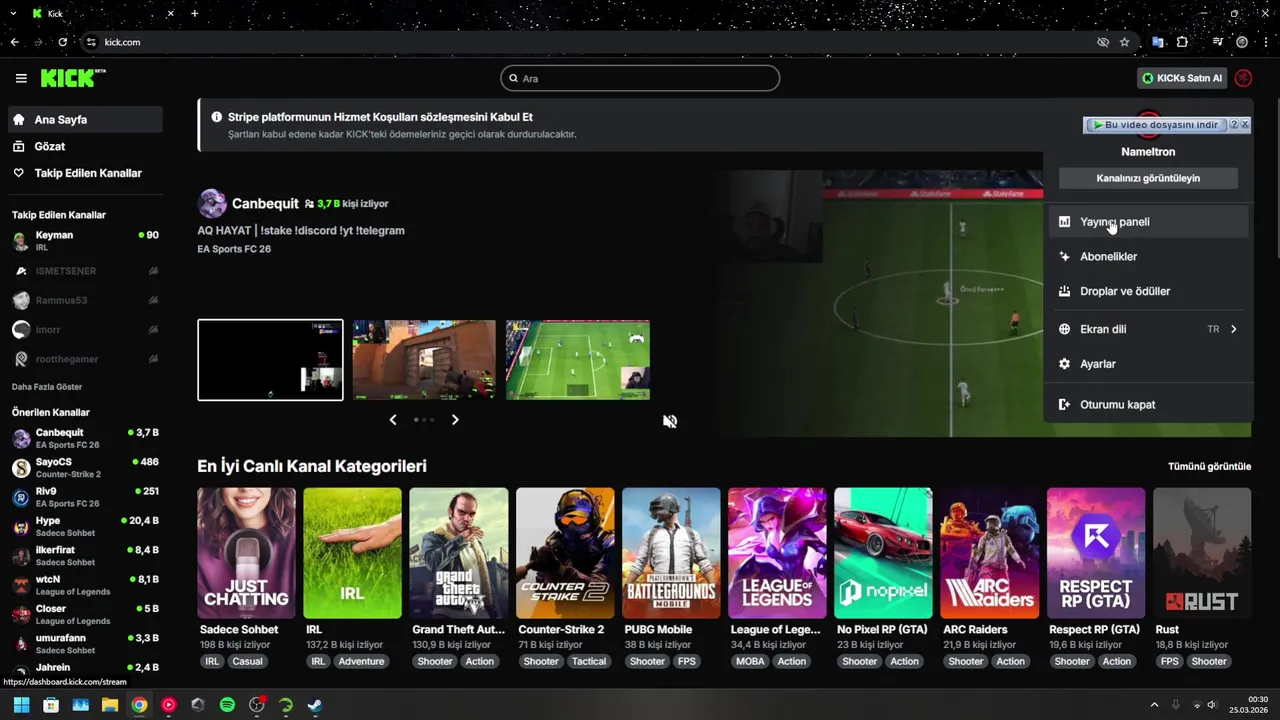
Task: Open Rammus53 channel row
Action: [x=85, y=300]
